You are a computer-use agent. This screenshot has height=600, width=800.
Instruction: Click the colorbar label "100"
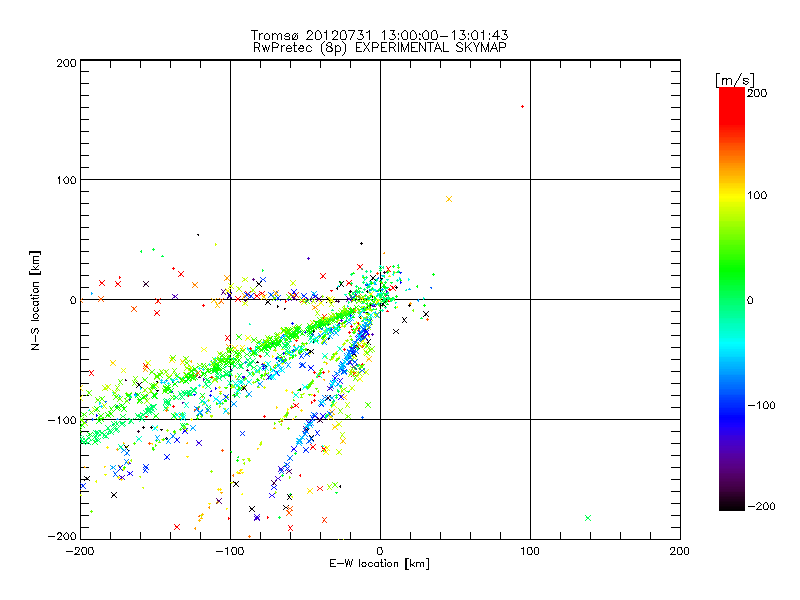pyautogui.click(x=757, y=195)
